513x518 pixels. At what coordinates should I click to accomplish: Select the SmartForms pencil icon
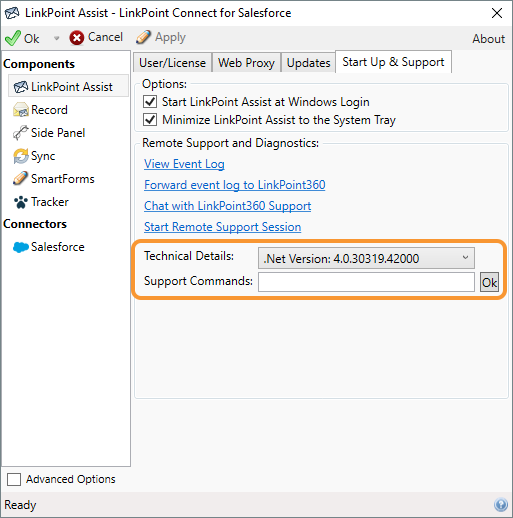click(21, 179)
